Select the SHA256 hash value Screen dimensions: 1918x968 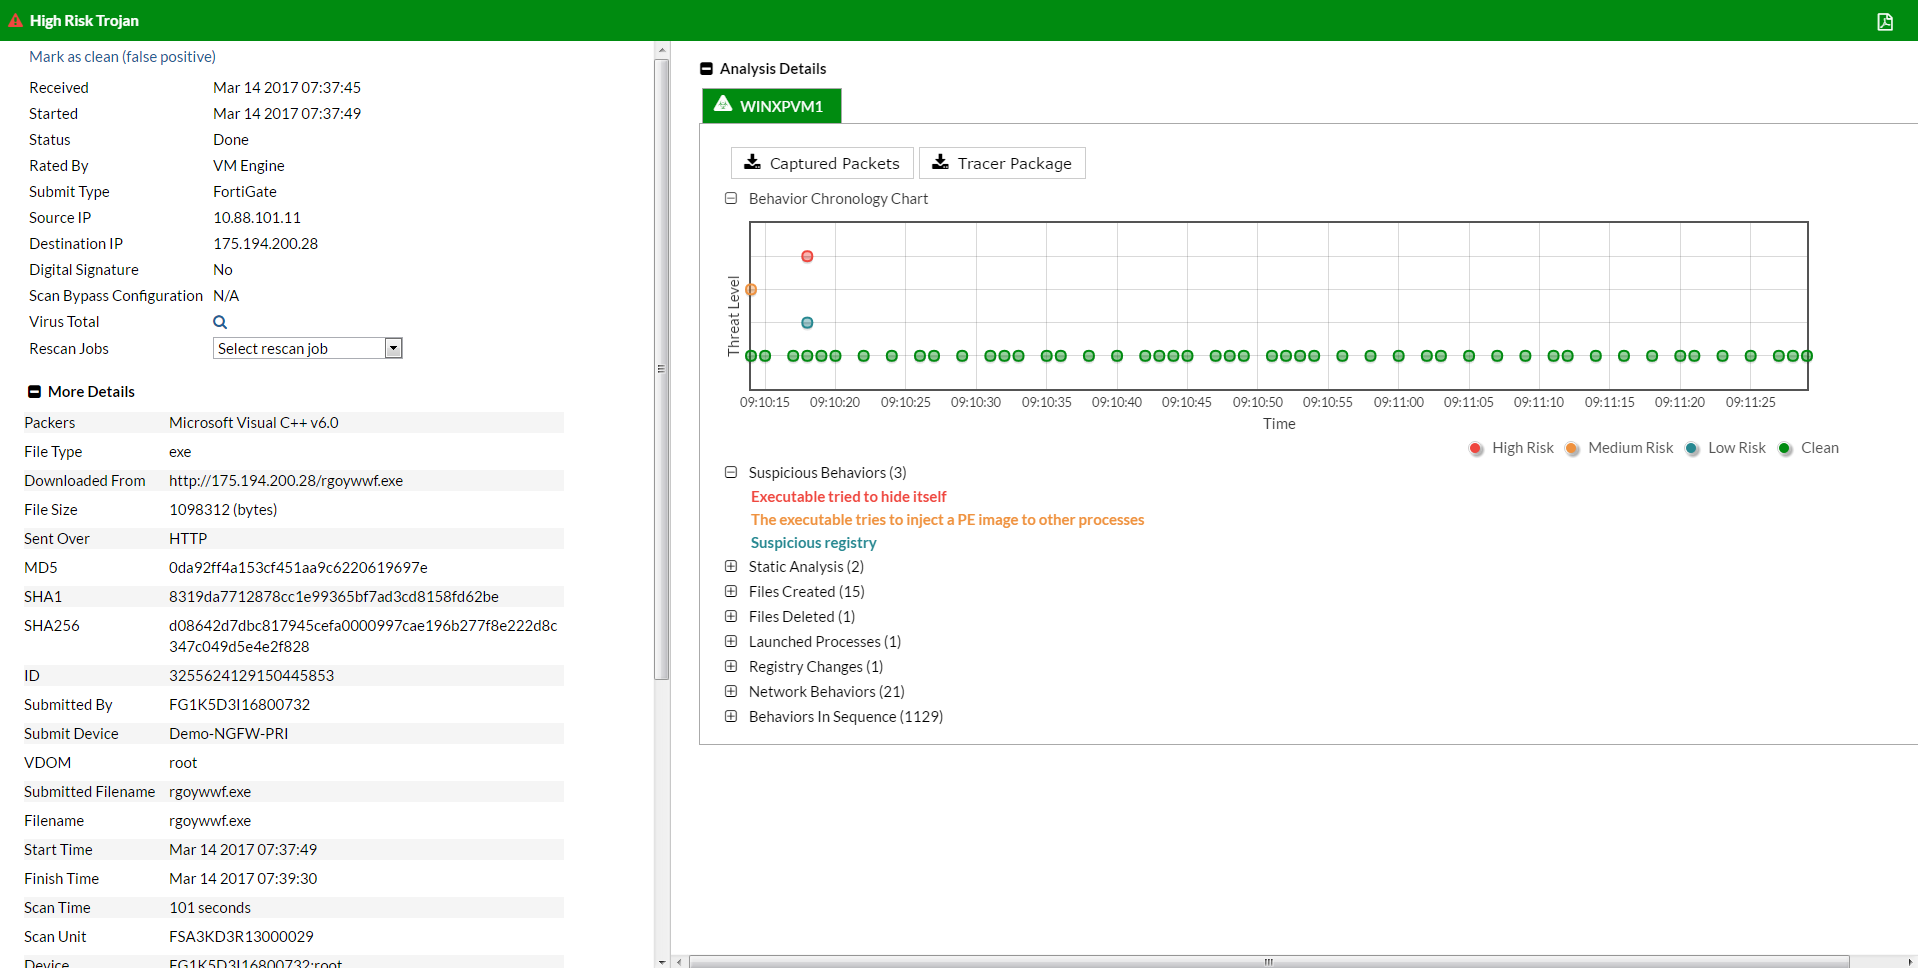(x=363, y=636)
